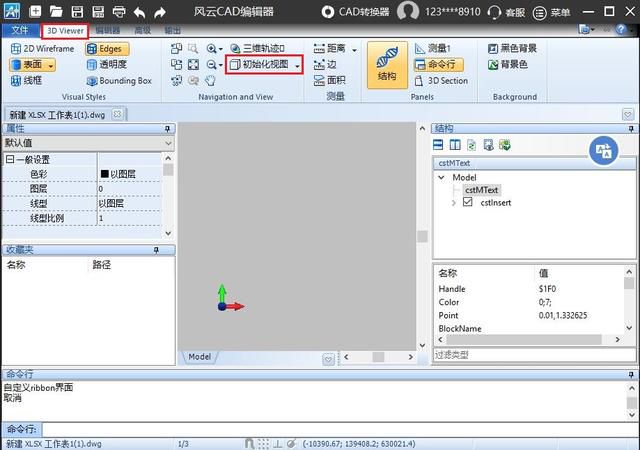Click the 过滤类型 filter type input field
The width and height of the screenshot is (640, 450).
click(x=534, y=355)
